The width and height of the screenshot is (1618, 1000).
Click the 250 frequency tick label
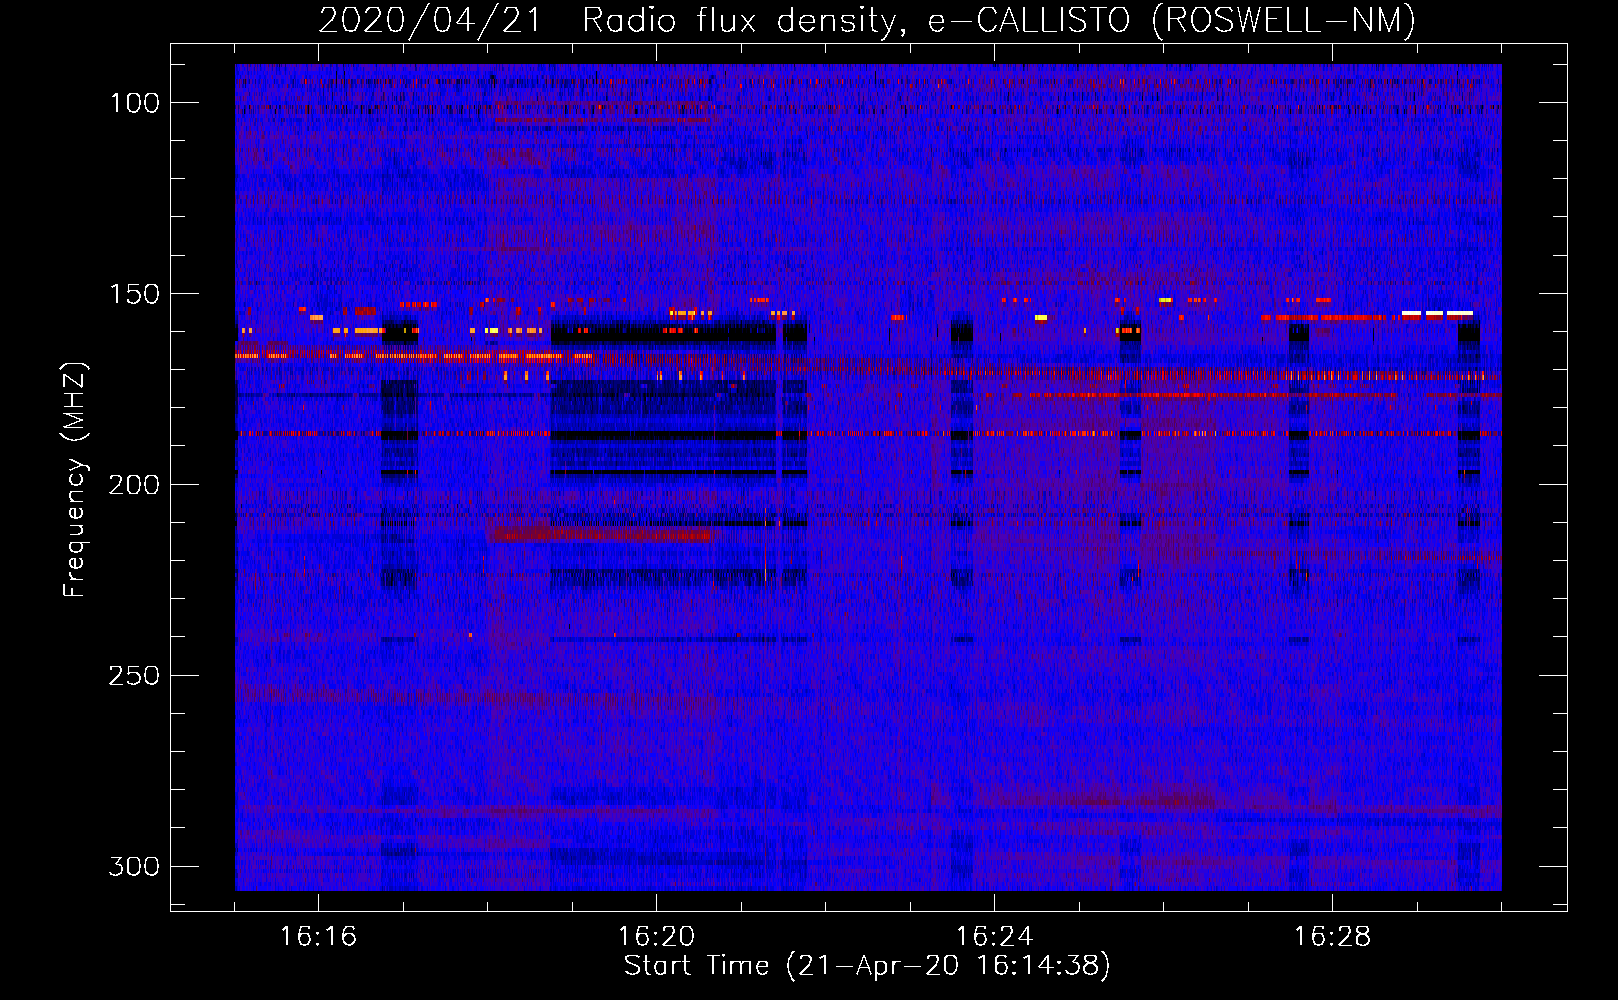pos(134,676)
